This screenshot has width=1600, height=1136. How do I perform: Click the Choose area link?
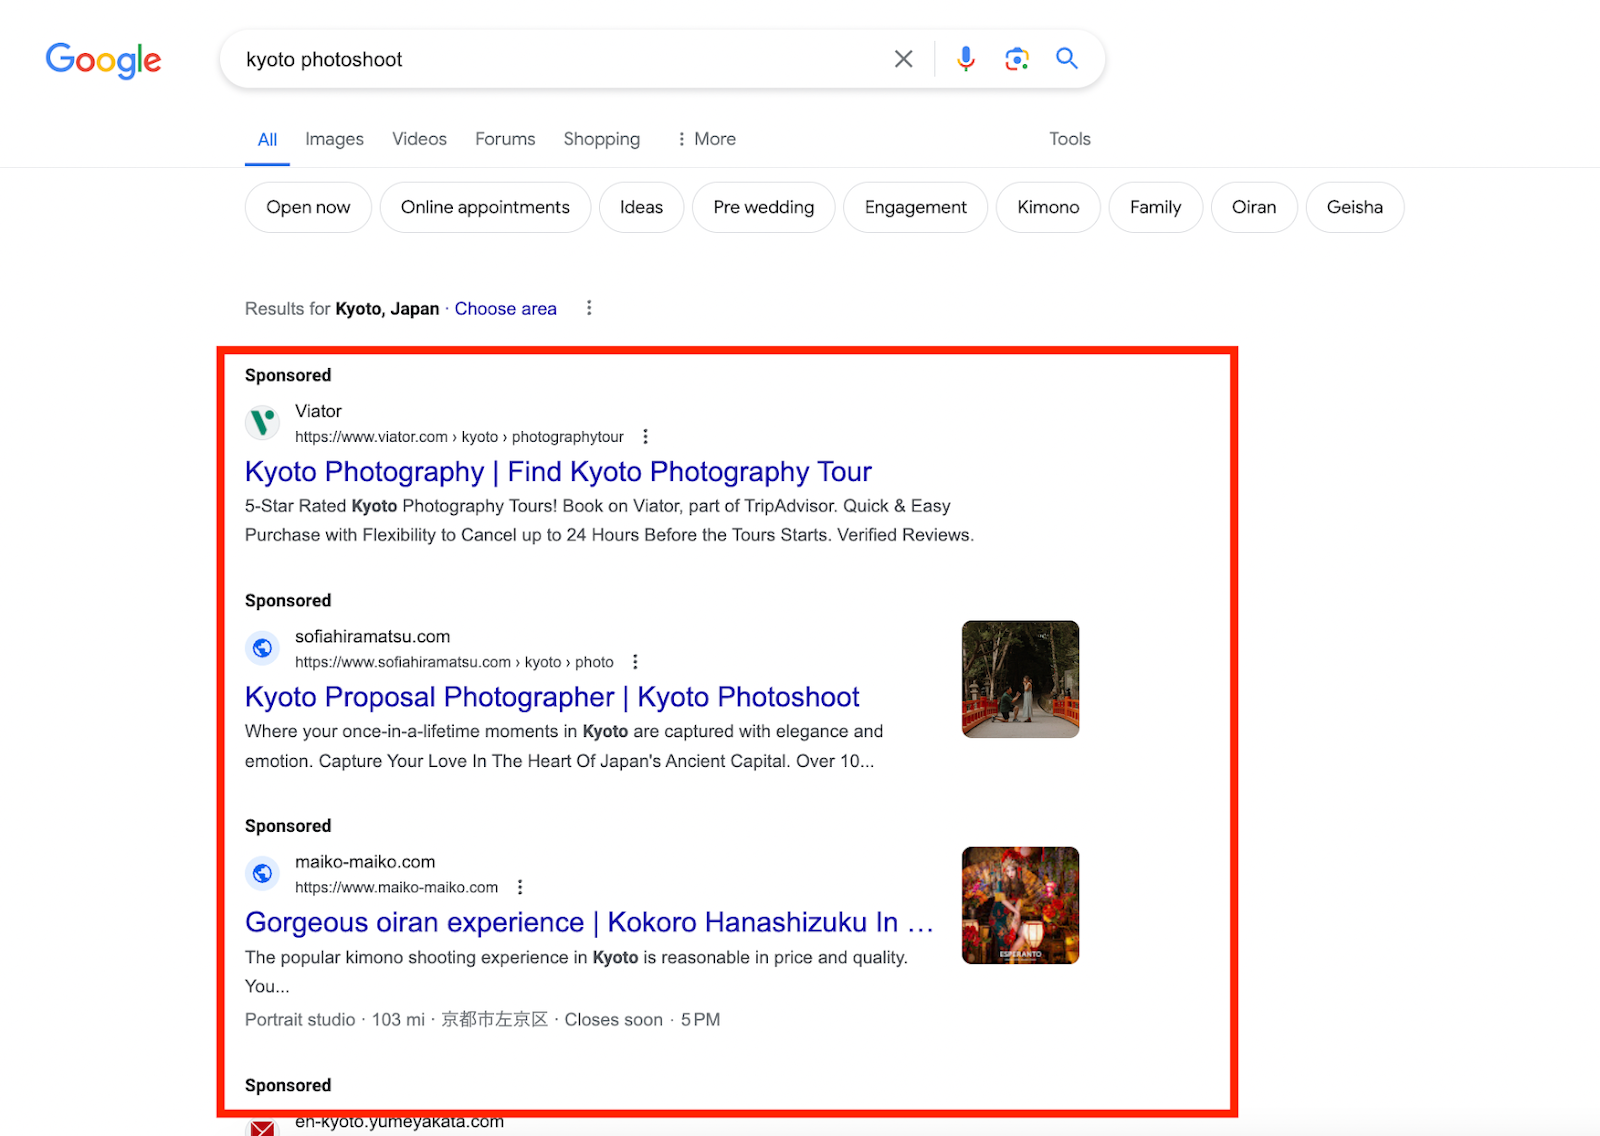click(506, 309)
